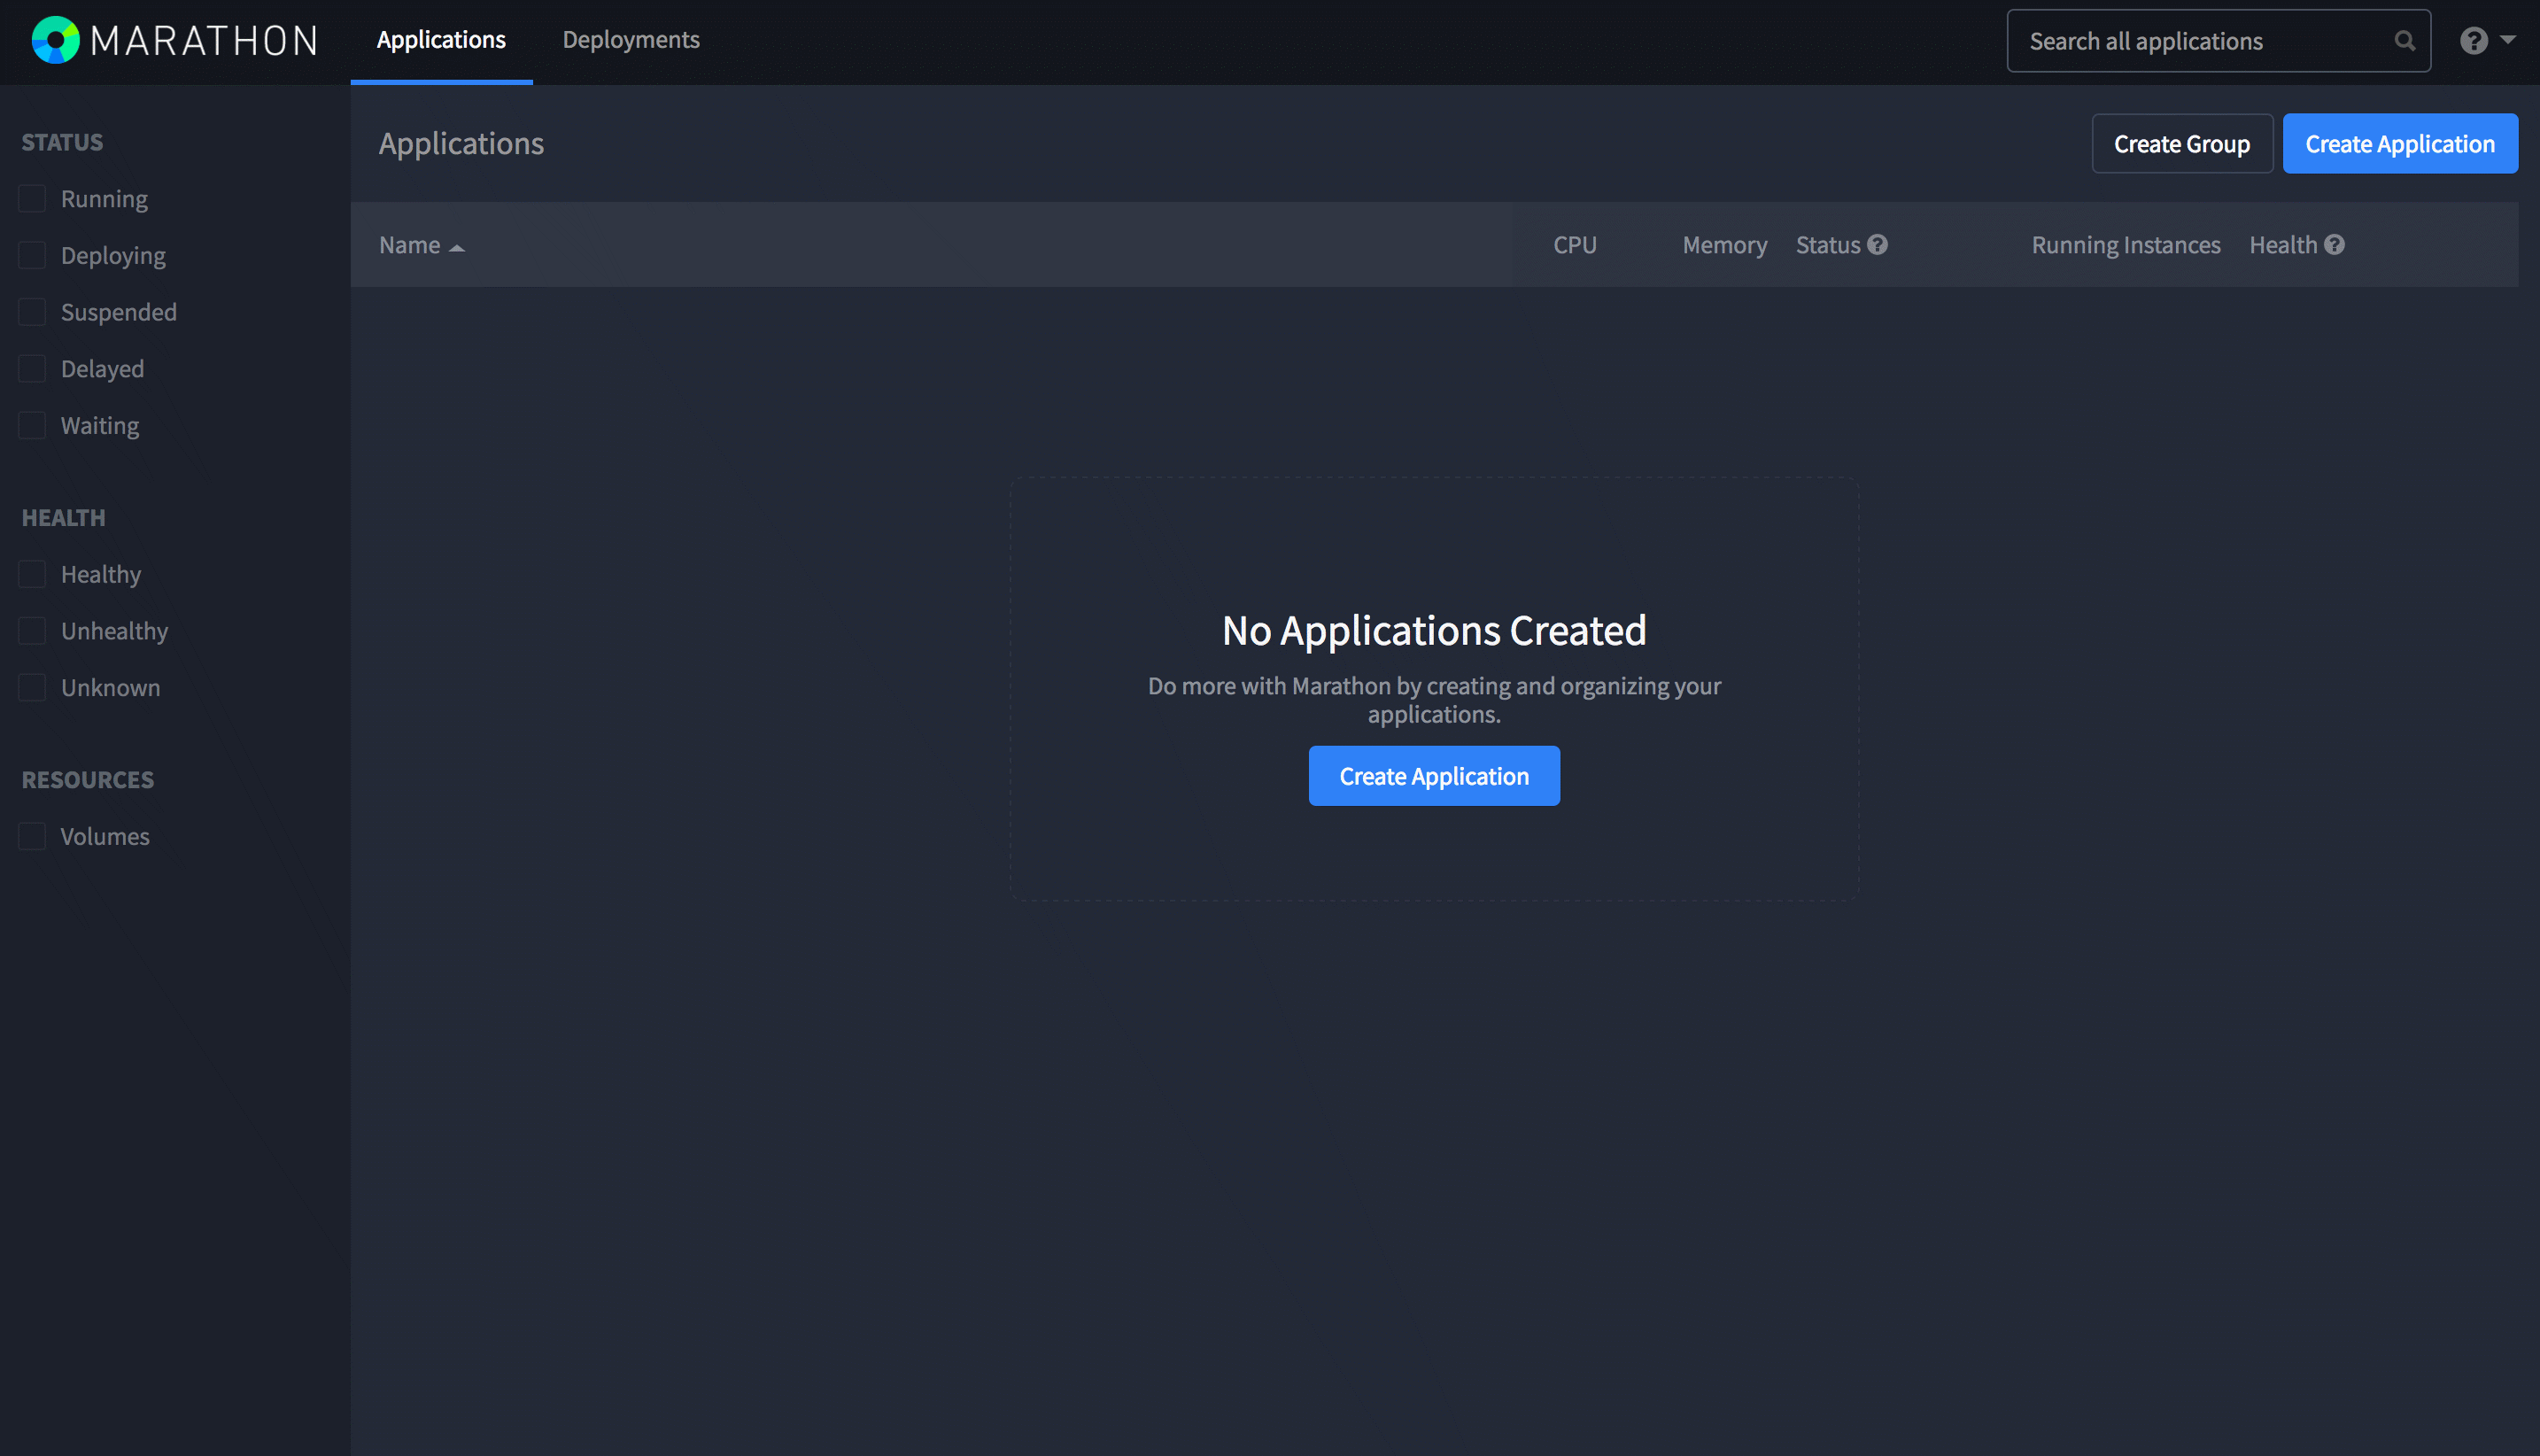Click the Create Group button
Viewport: 2540px width, 1456px height.
tap(2182, 143)
